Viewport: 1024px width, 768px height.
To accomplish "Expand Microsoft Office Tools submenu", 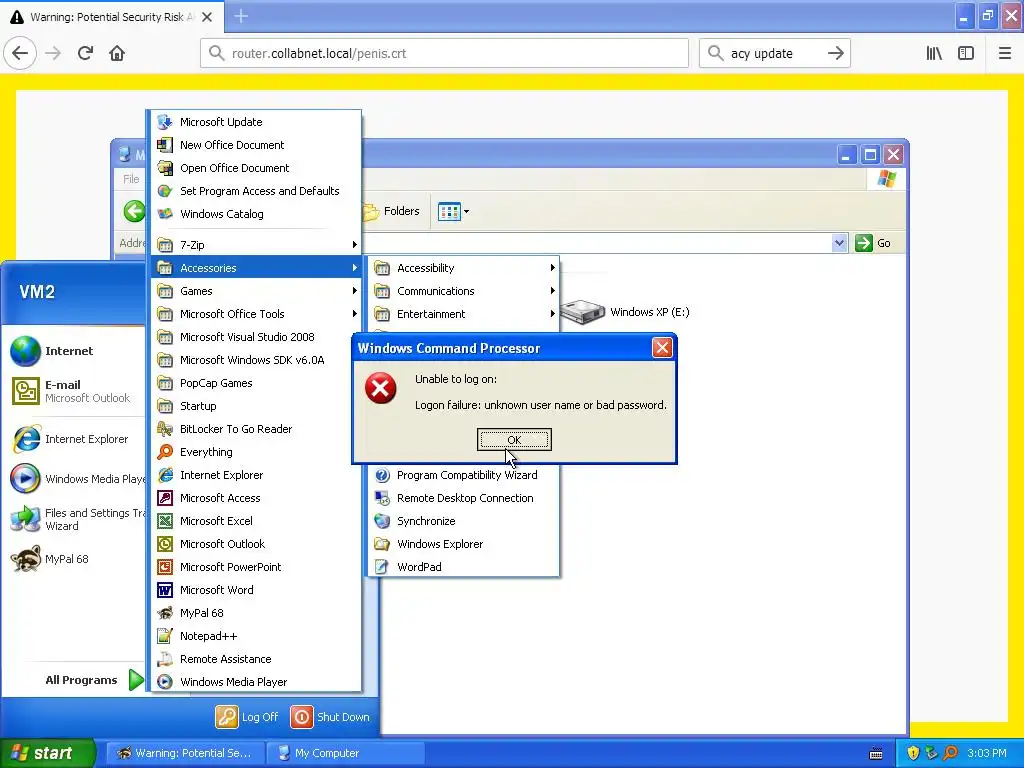I will click(256, 313).
